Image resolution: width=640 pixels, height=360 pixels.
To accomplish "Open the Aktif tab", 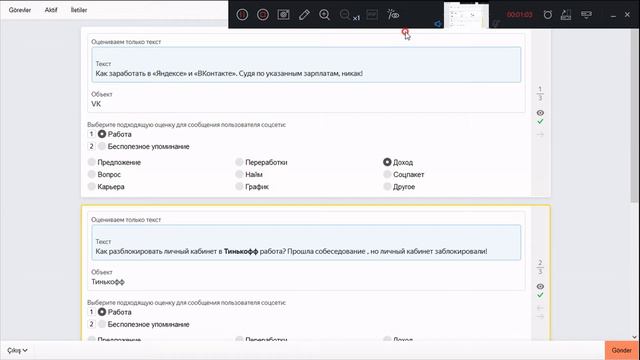I will (x=51, y=10).
